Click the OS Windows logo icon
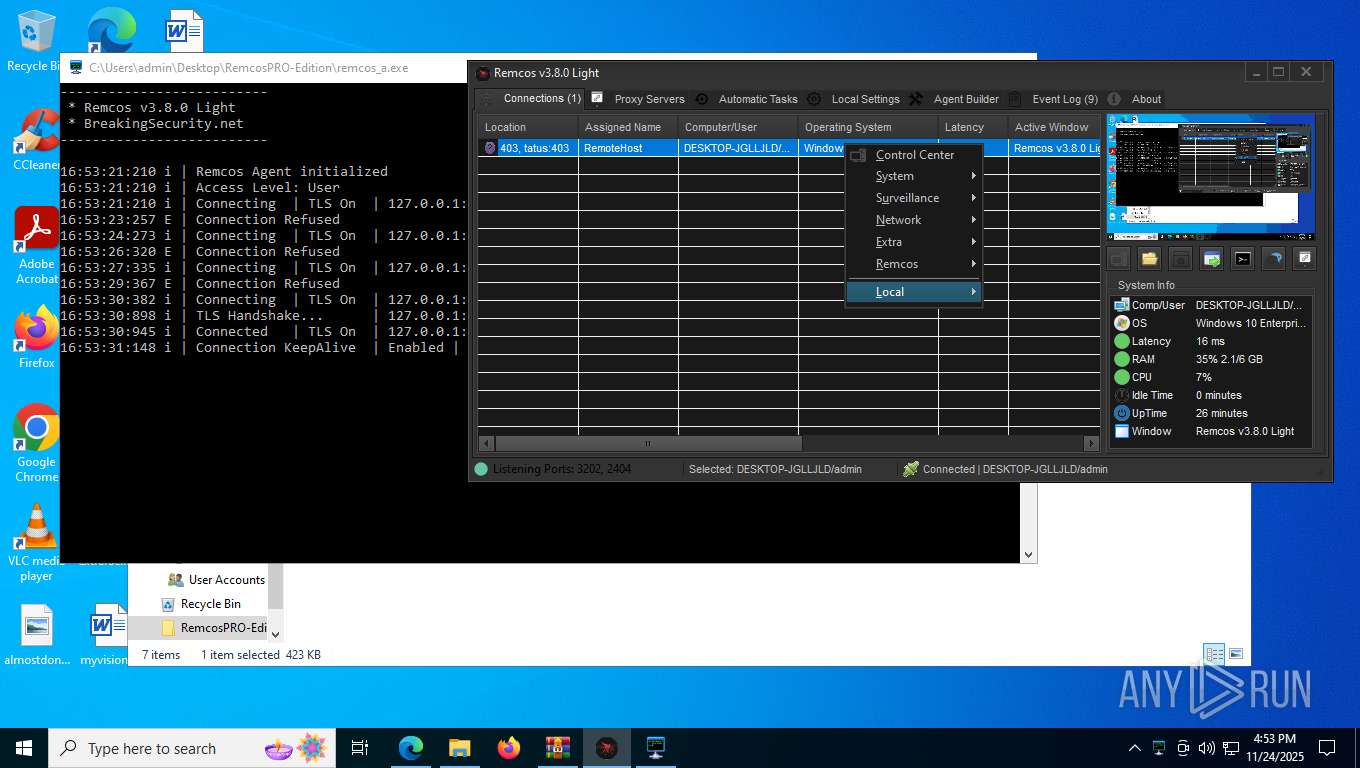The image size is (1360, 768). [1122, 323]
